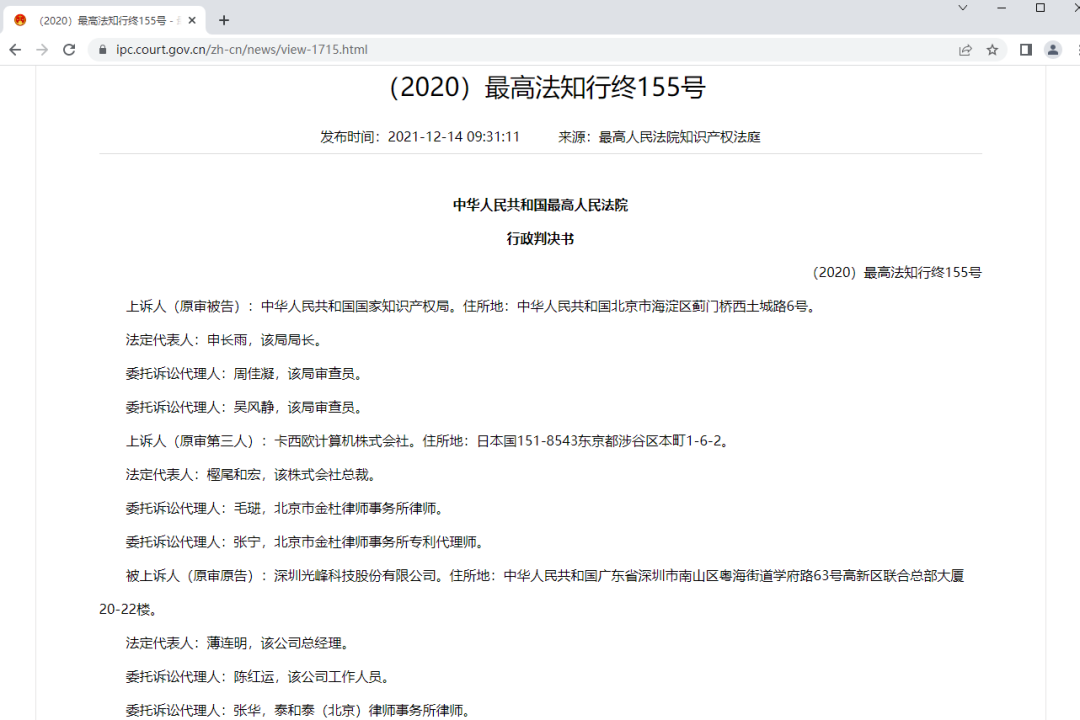Select the line naming 毛琎
This screenshot has width=1080, height=720.
click(287, 508)
